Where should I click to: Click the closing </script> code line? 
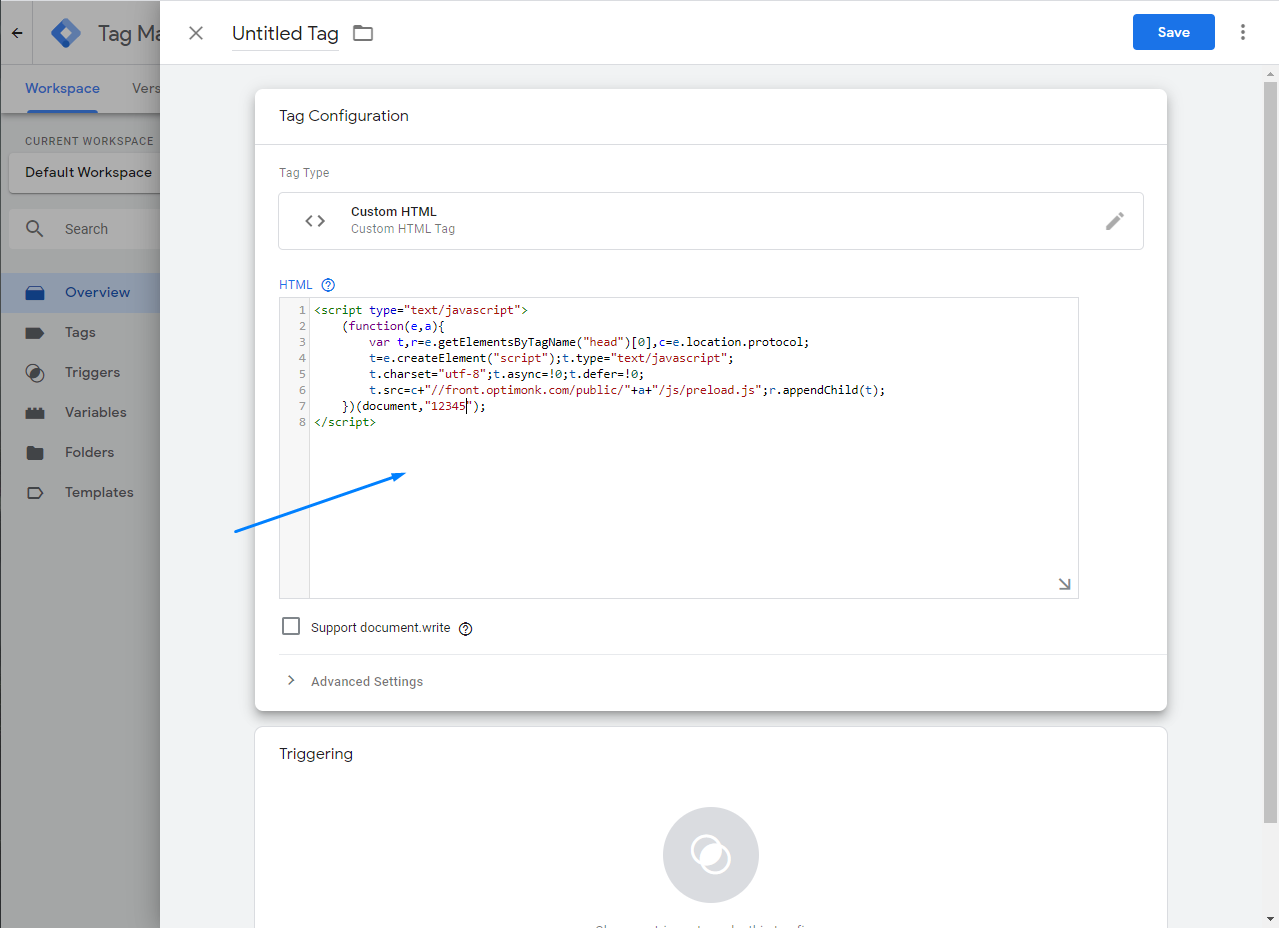click(x=345, y=422)
